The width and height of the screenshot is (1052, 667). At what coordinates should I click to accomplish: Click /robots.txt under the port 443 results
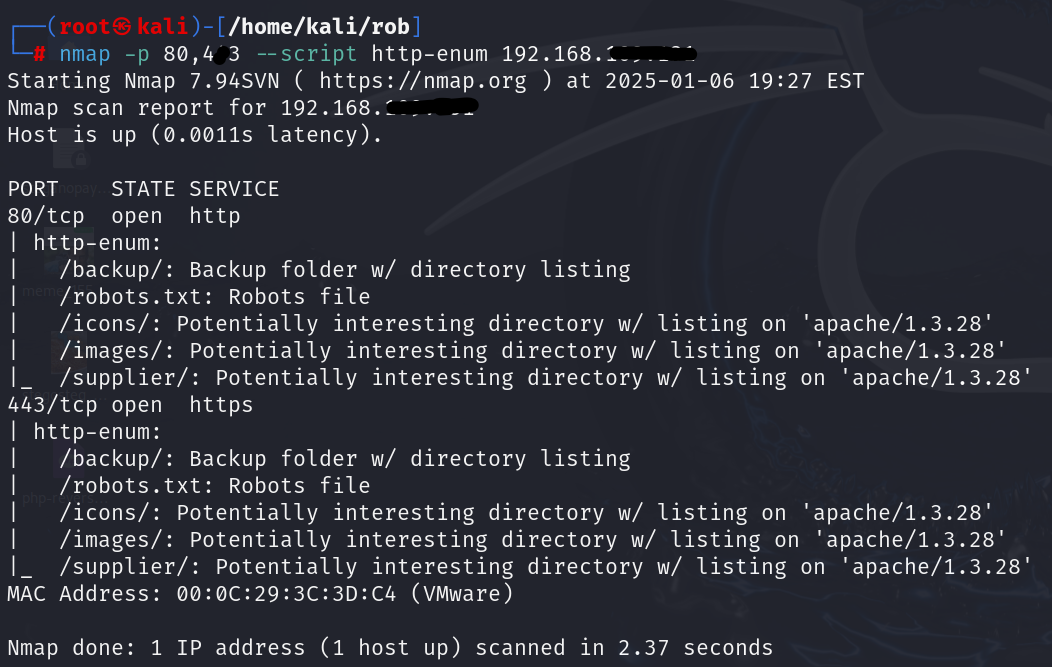pyautogui.click(x=131, y=486)
